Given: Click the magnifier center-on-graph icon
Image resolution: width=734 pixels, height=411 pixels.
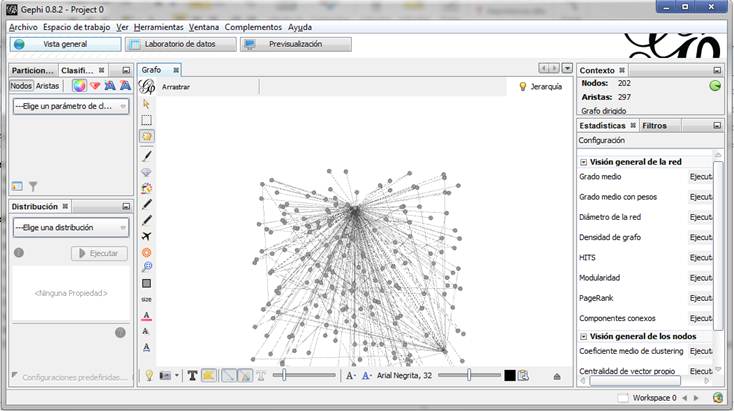Looking at the screenshot, I should pos(146,267).
